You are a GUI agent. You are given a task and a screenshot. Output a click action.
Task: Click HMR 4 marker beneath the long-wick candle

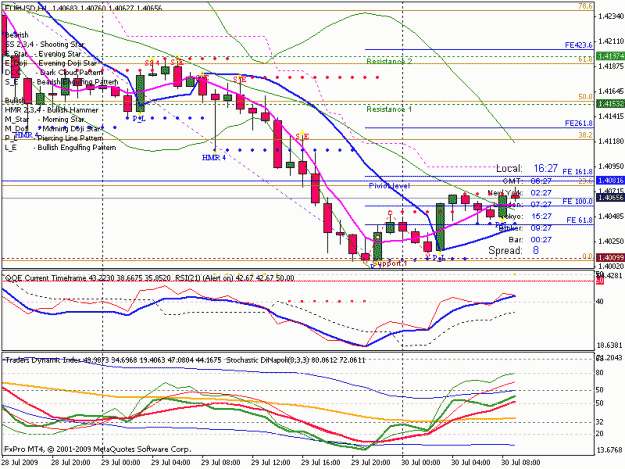[x=214, y=158]
